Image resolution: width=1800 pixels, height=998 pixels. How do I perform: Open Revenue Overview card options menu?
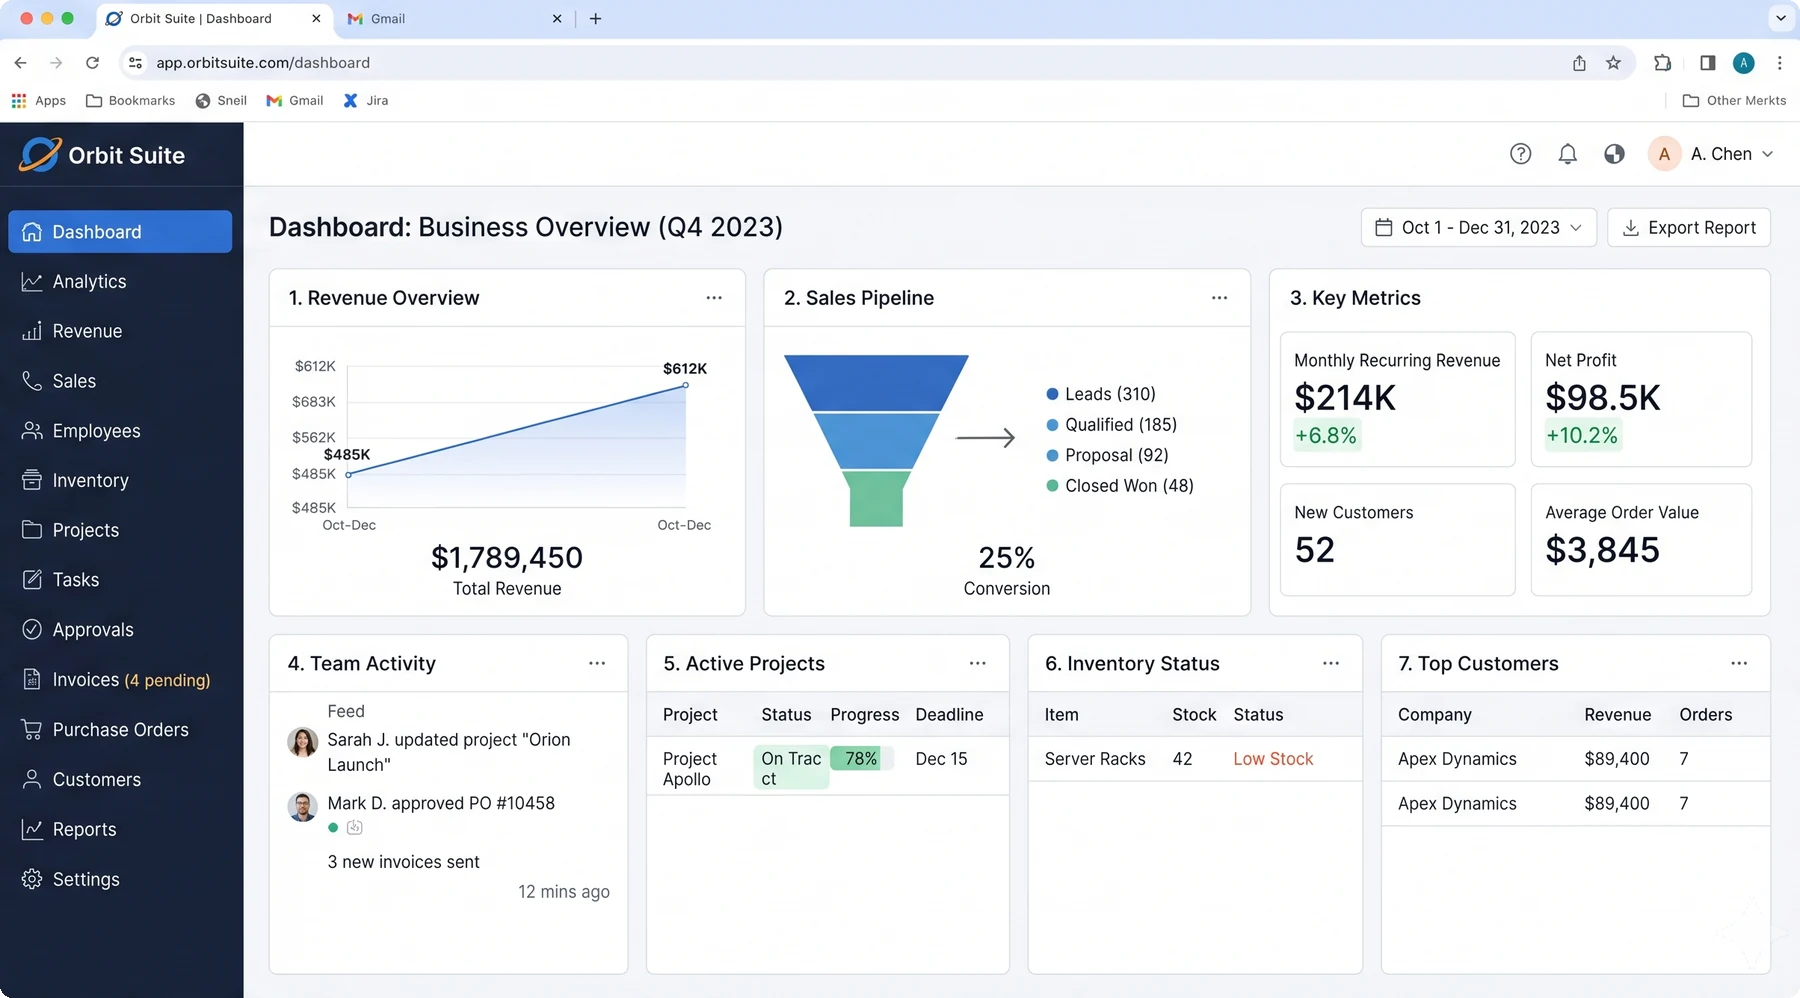(x=714, y=297)
